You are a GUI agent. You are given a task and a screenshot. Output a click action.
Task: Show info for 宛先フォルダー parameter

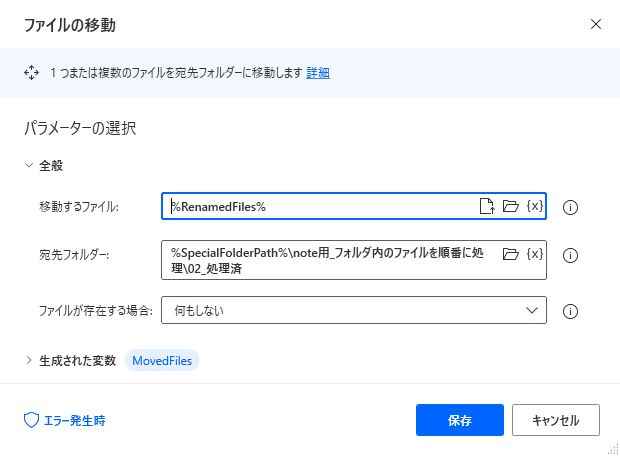point(570,255)
